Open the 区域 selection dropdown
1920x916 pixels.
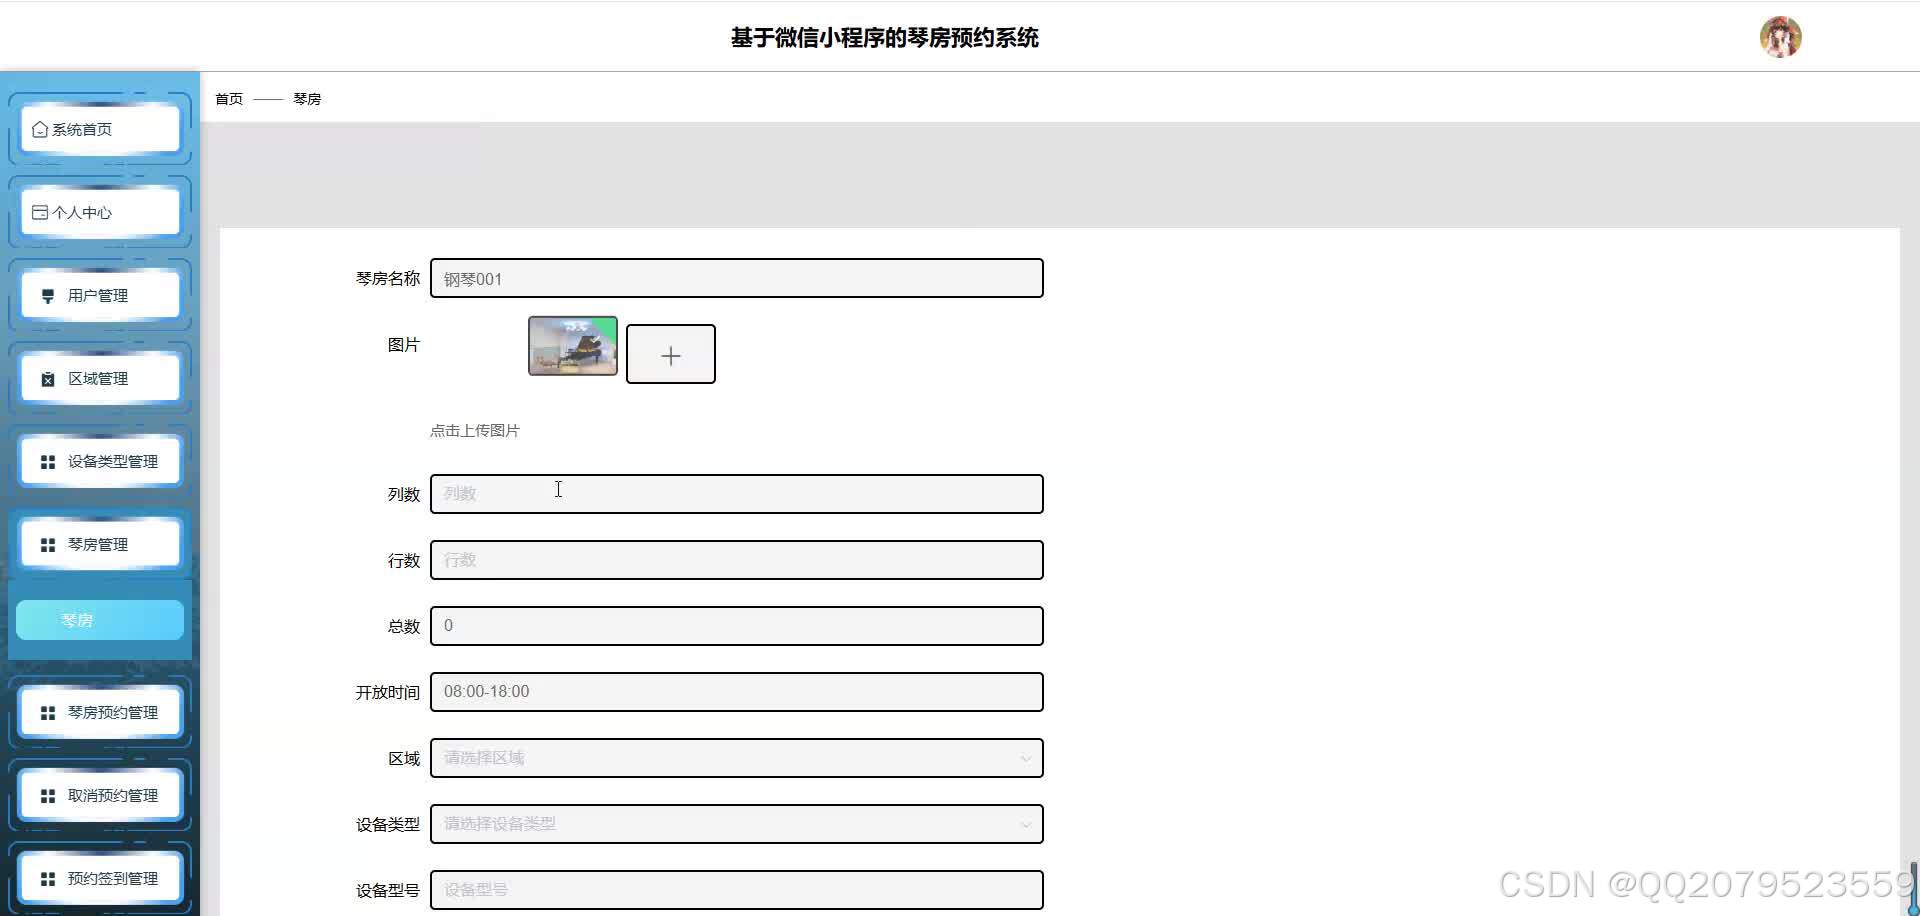[736, 758]
